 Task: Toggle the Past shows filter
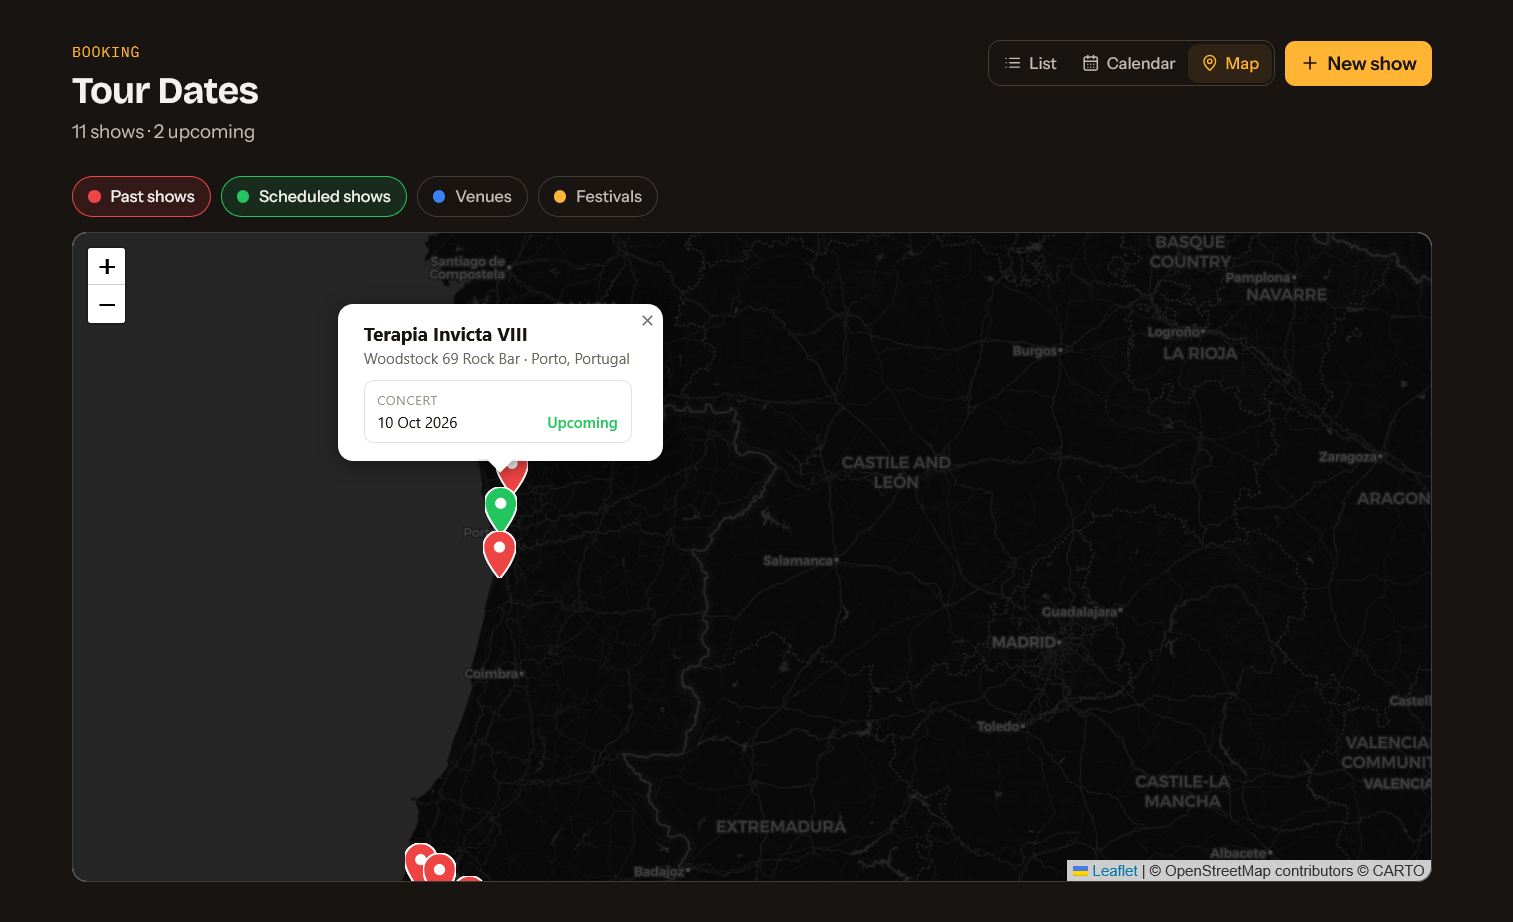[141, 197]
